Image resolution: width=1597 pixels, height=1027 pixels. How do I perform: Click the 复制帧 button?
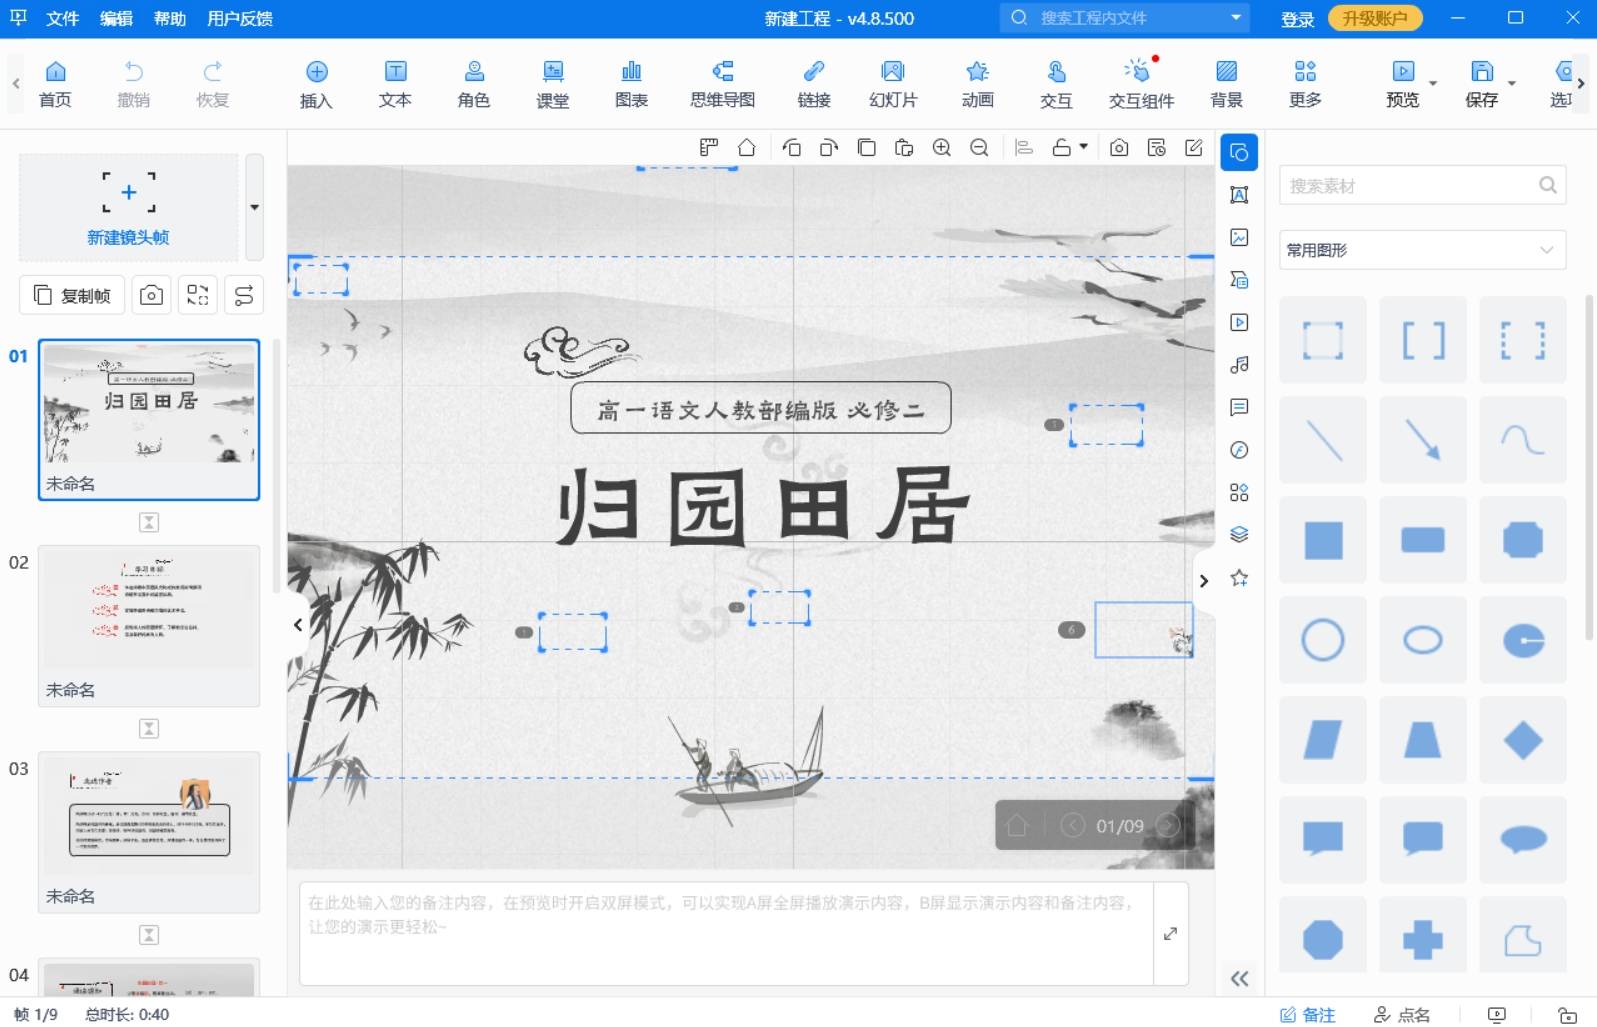72,295
